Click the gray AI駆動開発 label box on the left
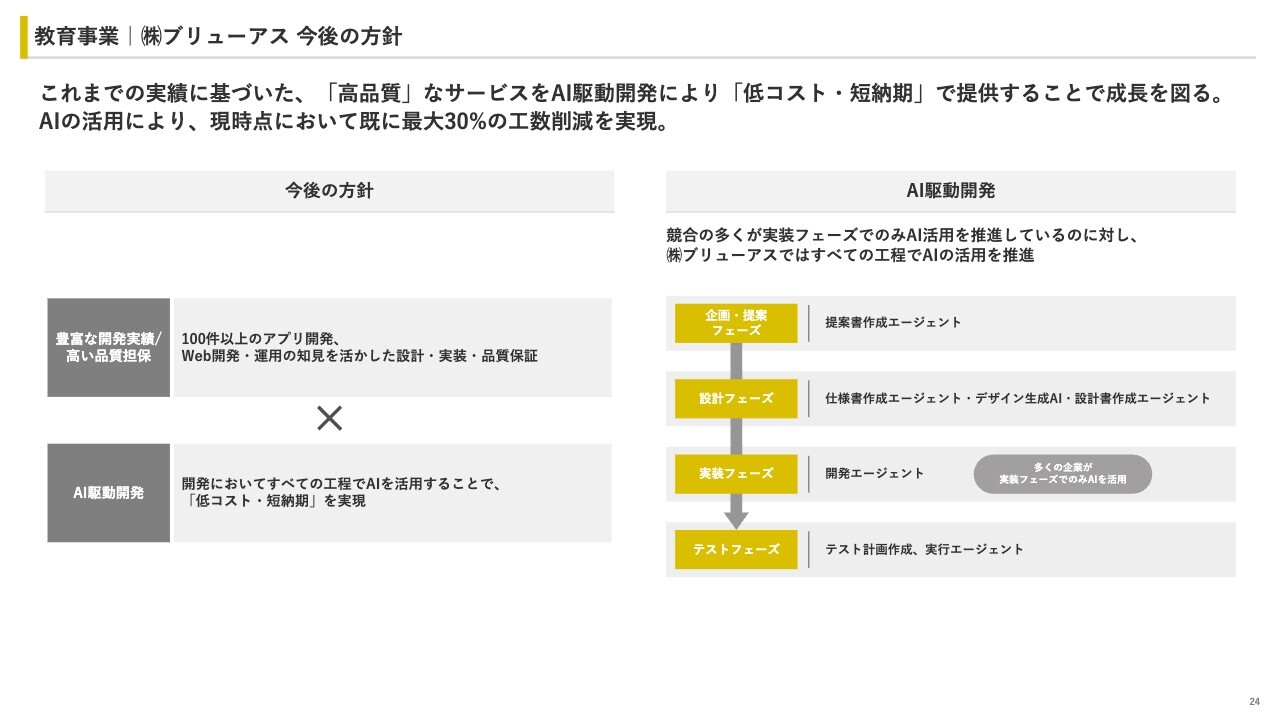Image resolution: width=1280 pixels, height=720 pixels. 108,493
